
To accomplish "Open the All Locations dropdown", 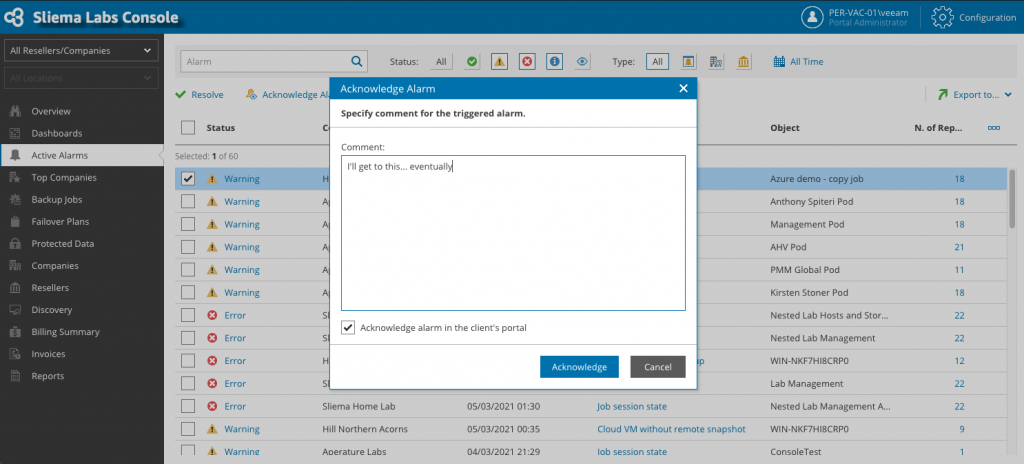I will pyautogui.click(x=81, y=78).
